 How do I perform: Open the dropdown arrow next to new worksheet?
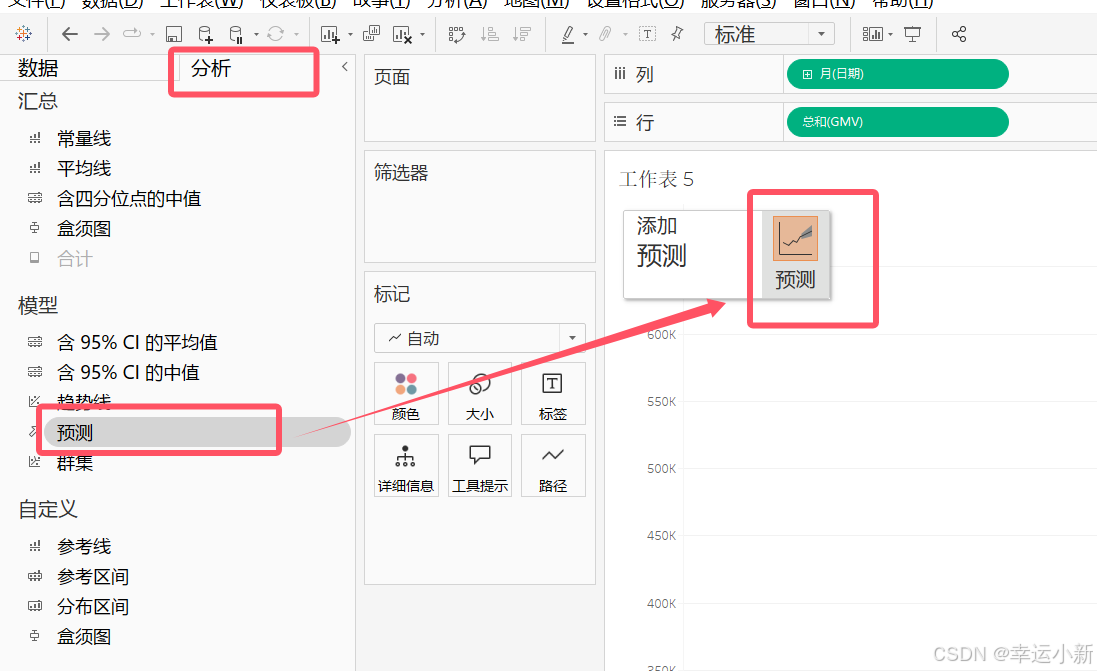[351, 34]
